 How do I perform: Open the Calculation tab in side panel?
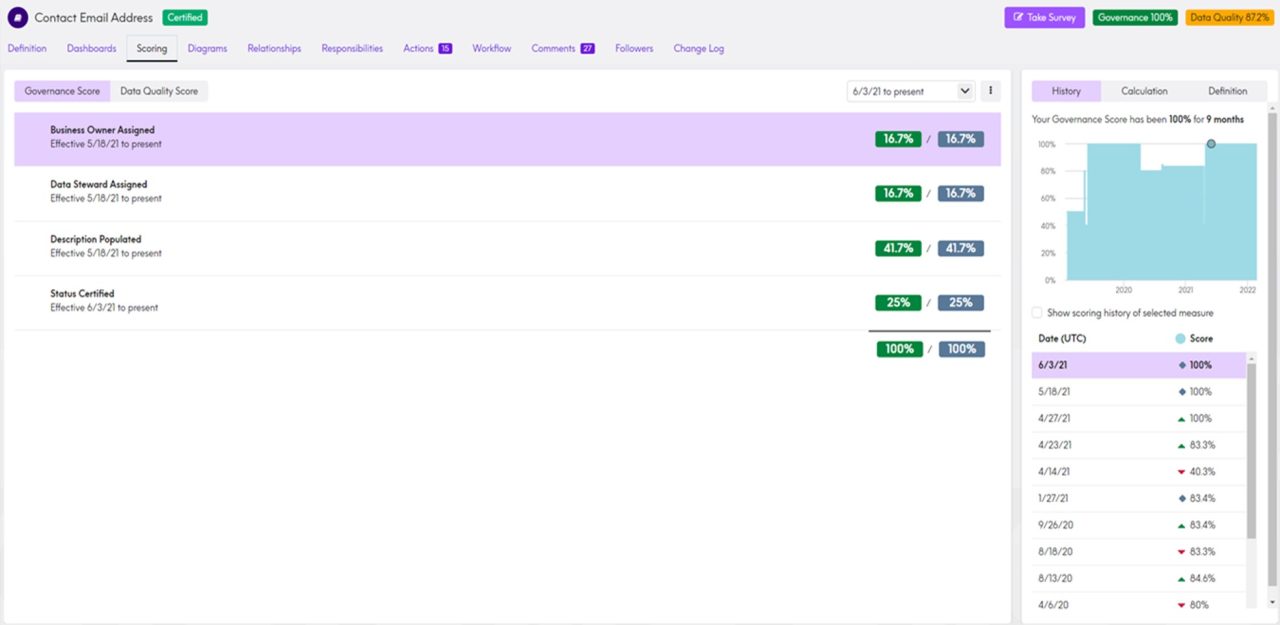1144,91
